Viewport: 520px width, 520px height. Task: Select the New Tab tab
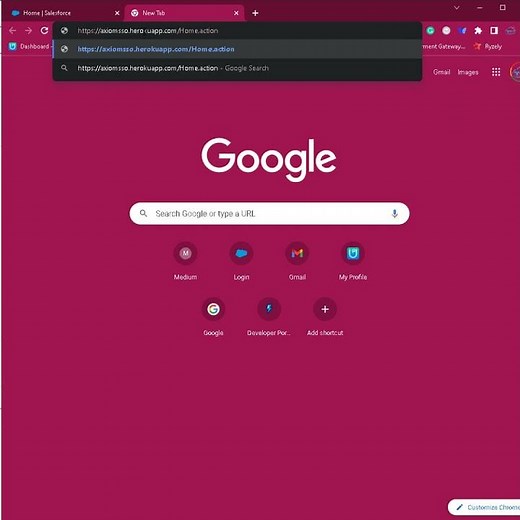coord(184,13)
